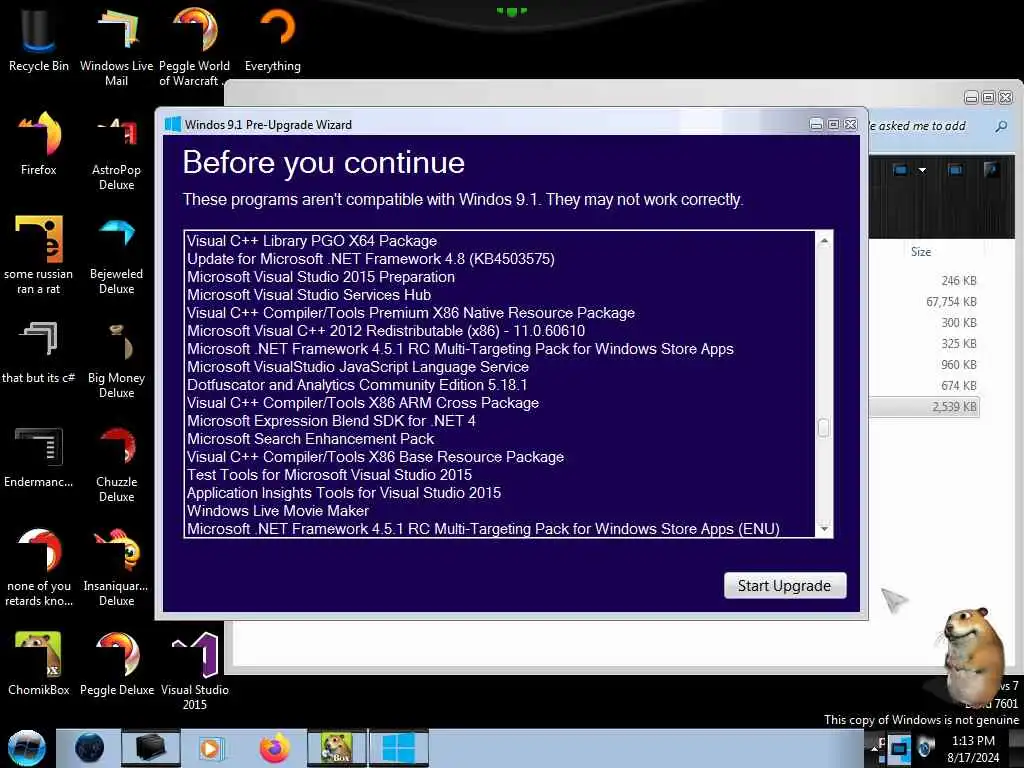Select the .NET Framework 4.8 KB4503575 update row
The height and width of the screenshot is (768, 1024).
(x=371, y=259)
